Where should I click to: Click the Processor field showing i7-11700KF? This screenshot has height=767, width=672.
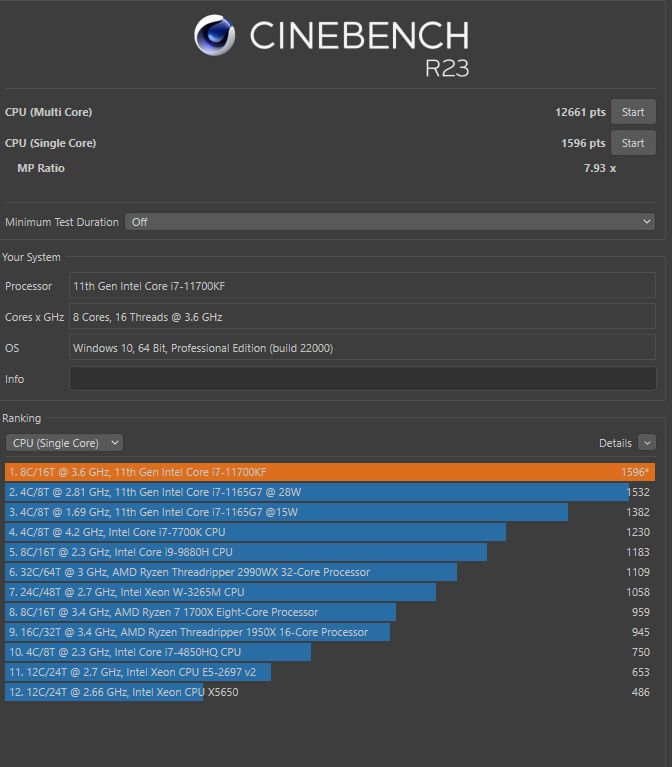pyautogui.click(x=362, y=286)
